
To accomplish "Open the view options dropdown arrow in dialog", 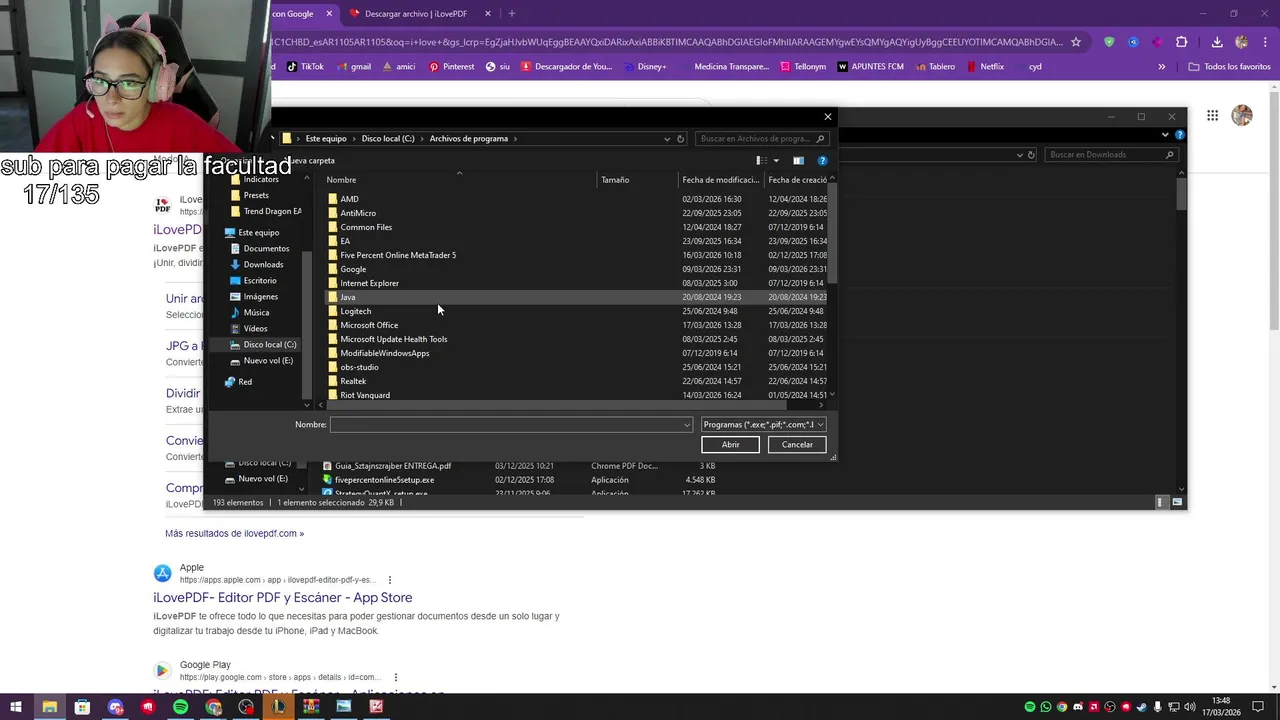I will 776,160.
